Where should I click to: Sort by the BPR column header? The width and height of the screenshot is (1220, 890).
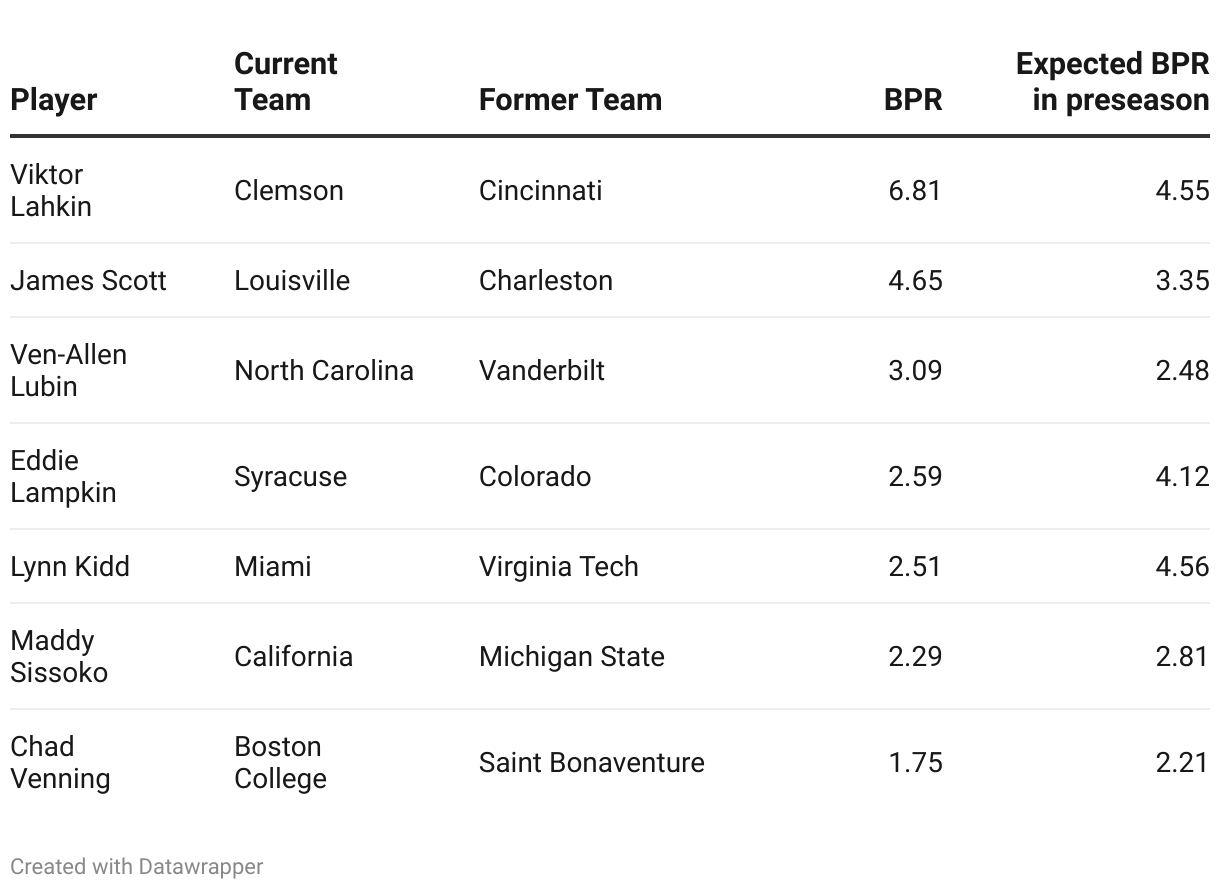(913, 100)
